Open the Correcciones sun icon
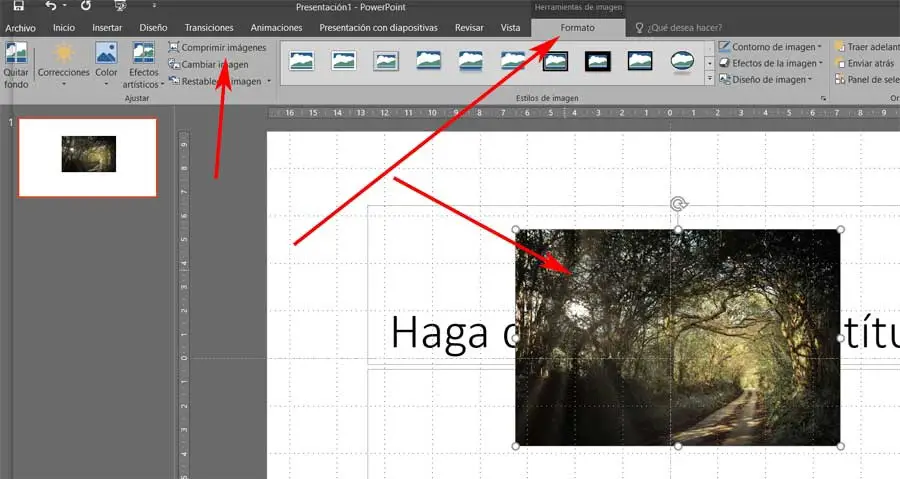This screenshot has height=479, width=900. tap(64, 53)
